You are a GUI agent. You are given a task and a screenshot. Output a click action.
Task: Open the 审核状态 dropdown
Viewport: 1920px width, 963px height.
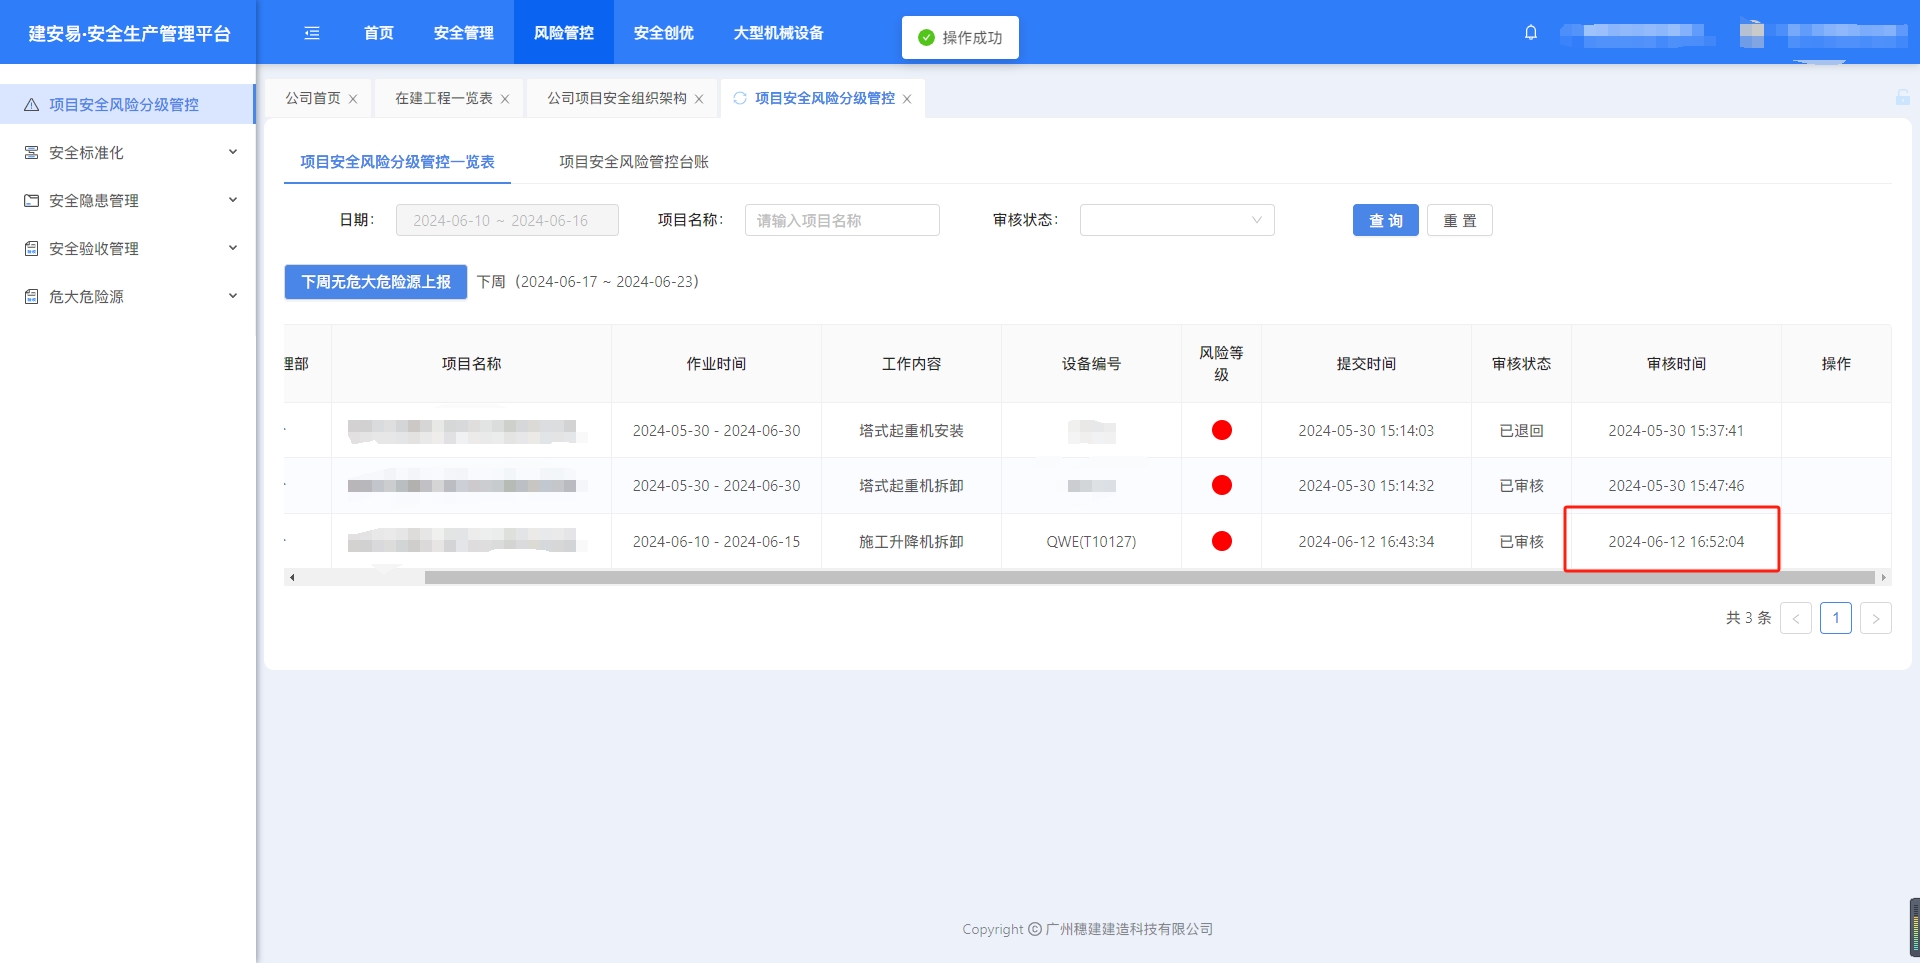click(x=1176, y=220)
